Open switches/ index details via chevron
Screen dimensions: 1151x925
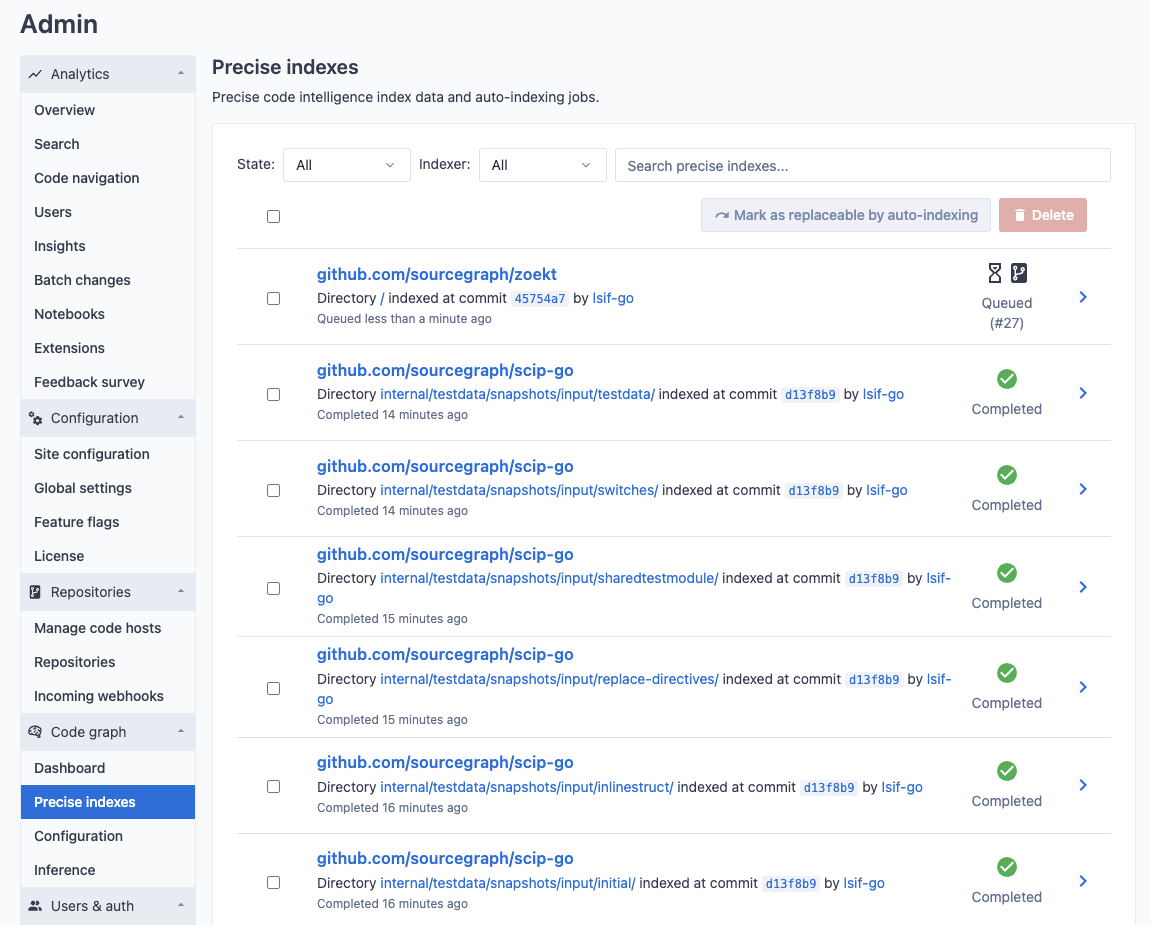pos(1083,490)
